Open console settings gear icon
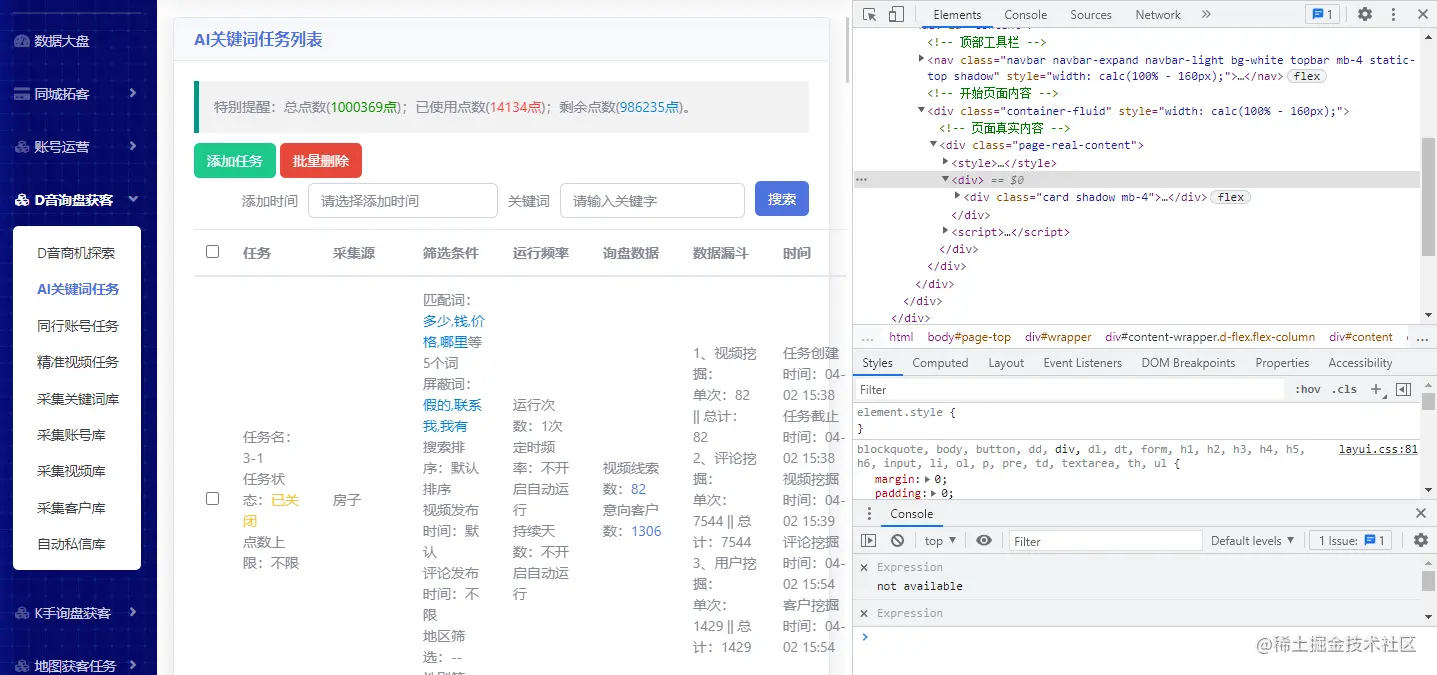1437x675 pixels. (1421, 540)
